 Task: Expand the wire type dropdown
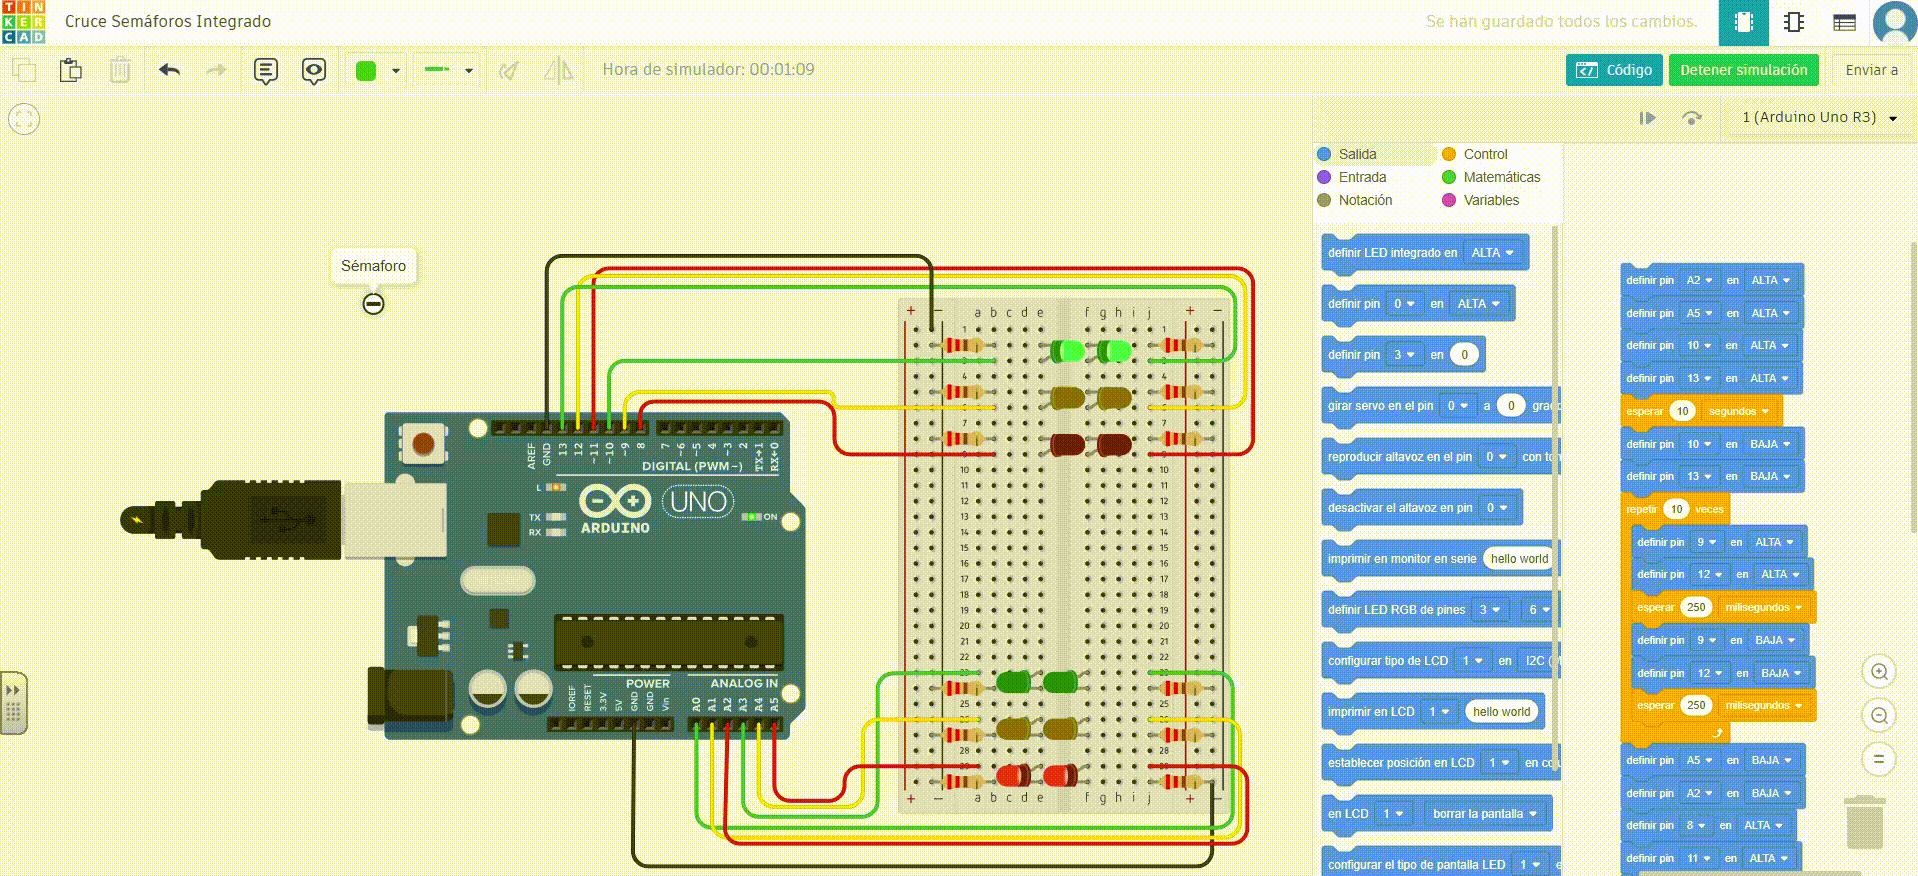(x=468, y=70)
